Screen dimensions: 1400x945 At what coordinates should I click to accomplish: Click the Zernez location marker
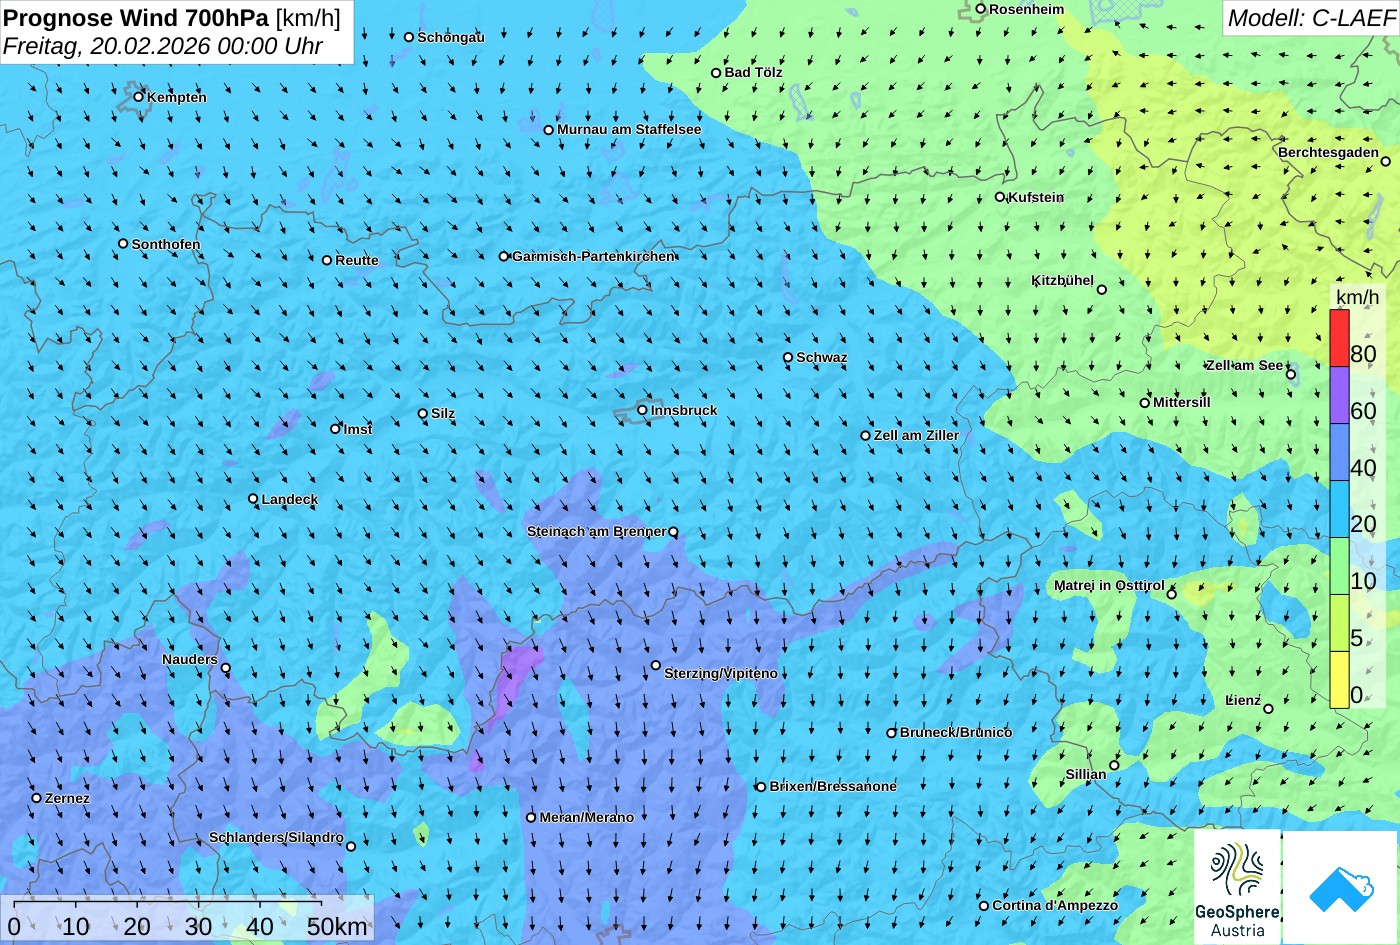pyautogui.click(x=37, y=798)
